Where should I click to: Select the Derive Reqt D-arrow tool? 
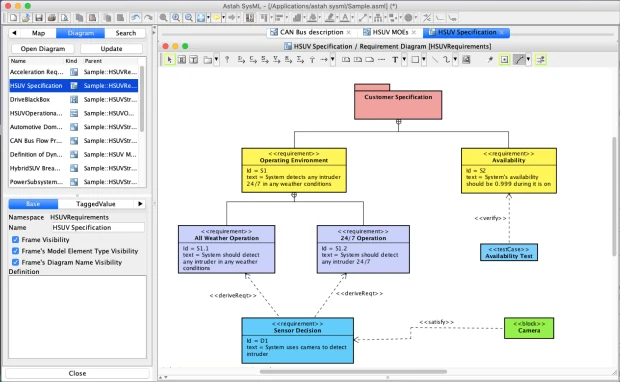[241, 60]
